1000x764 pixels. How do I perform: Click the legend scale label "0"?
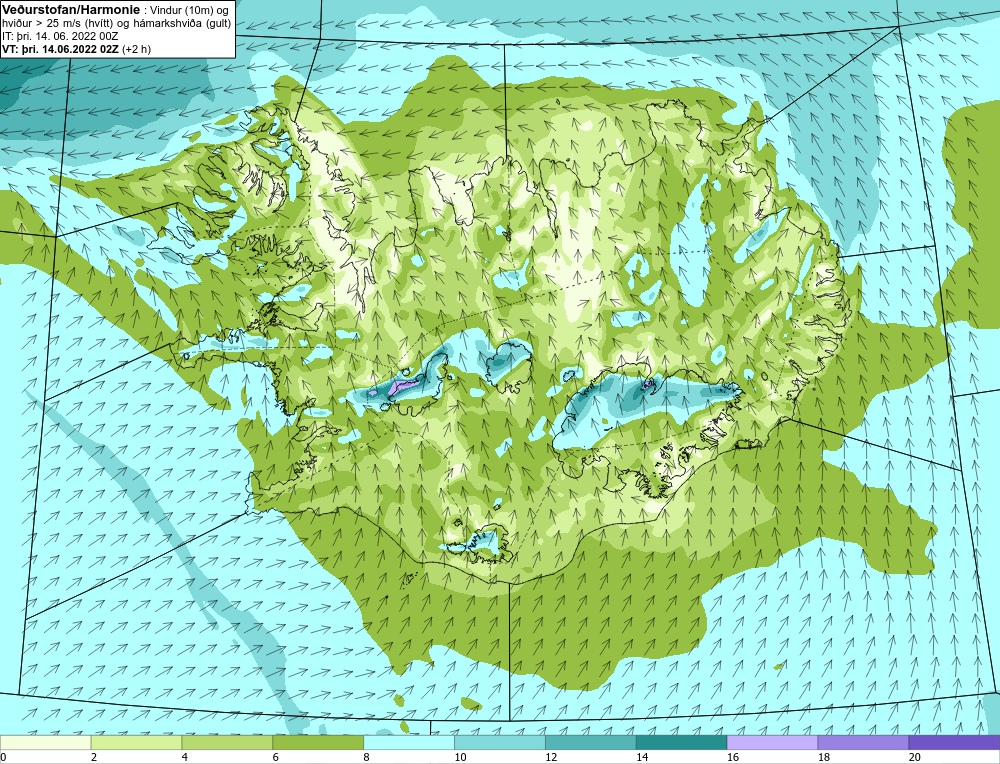pyautogui.click(x=3, y=757)
